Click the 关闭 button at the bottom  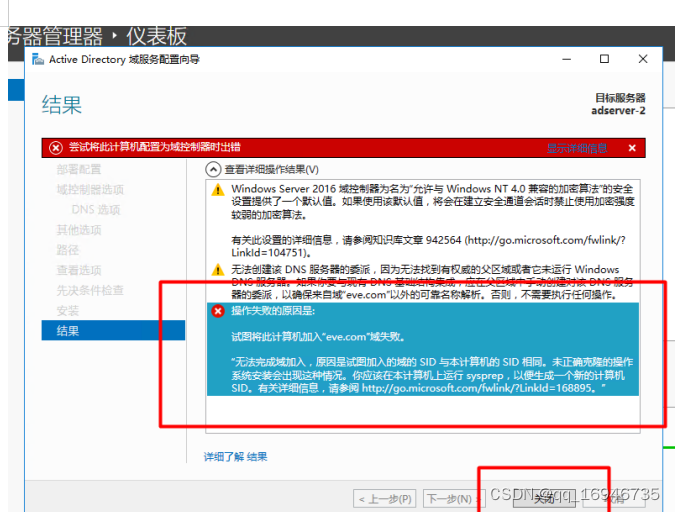coord(545,499)
